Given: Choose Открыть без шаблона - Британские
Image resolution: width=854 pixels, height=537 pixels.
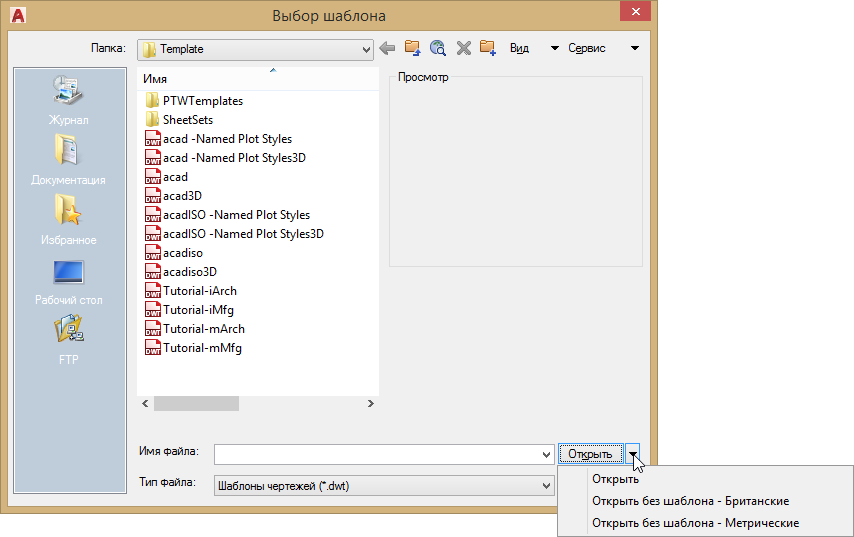Looking at the screenshot, I should pyautogui.click(x=691, y=501).
